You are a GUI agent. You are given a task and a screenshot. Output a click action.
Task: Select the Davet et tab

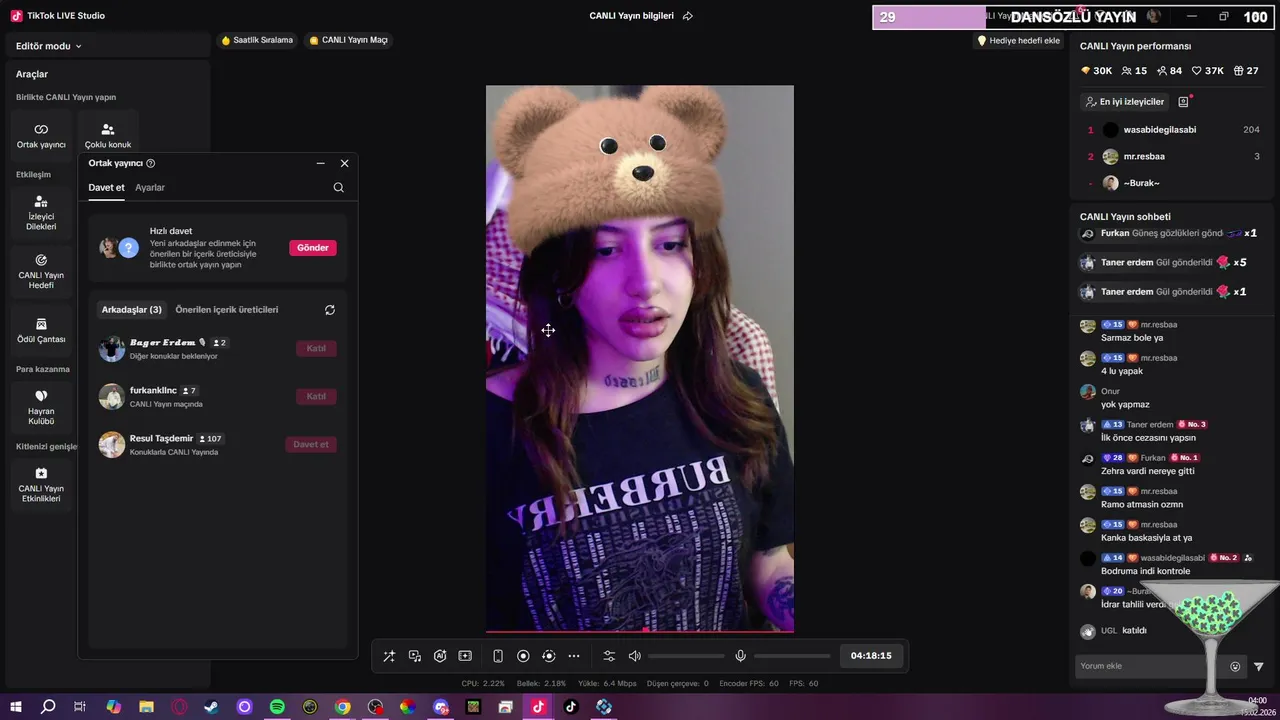point(106,188)
